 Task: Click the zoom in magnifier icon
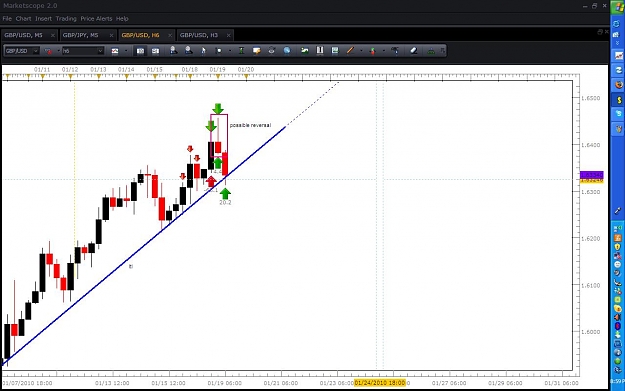click(173, 51)
